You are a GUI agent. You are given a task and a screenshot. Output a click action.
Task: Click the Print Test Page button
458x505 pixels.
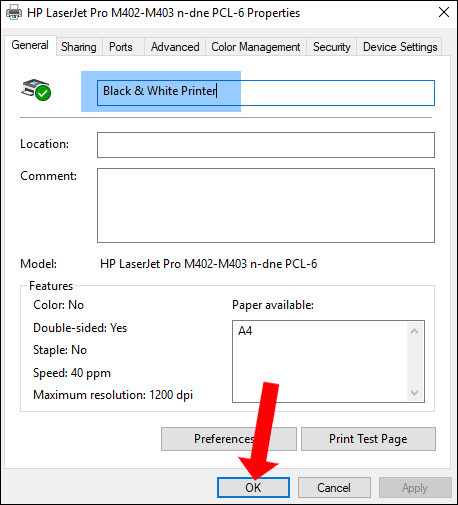[x=368, y=439]
